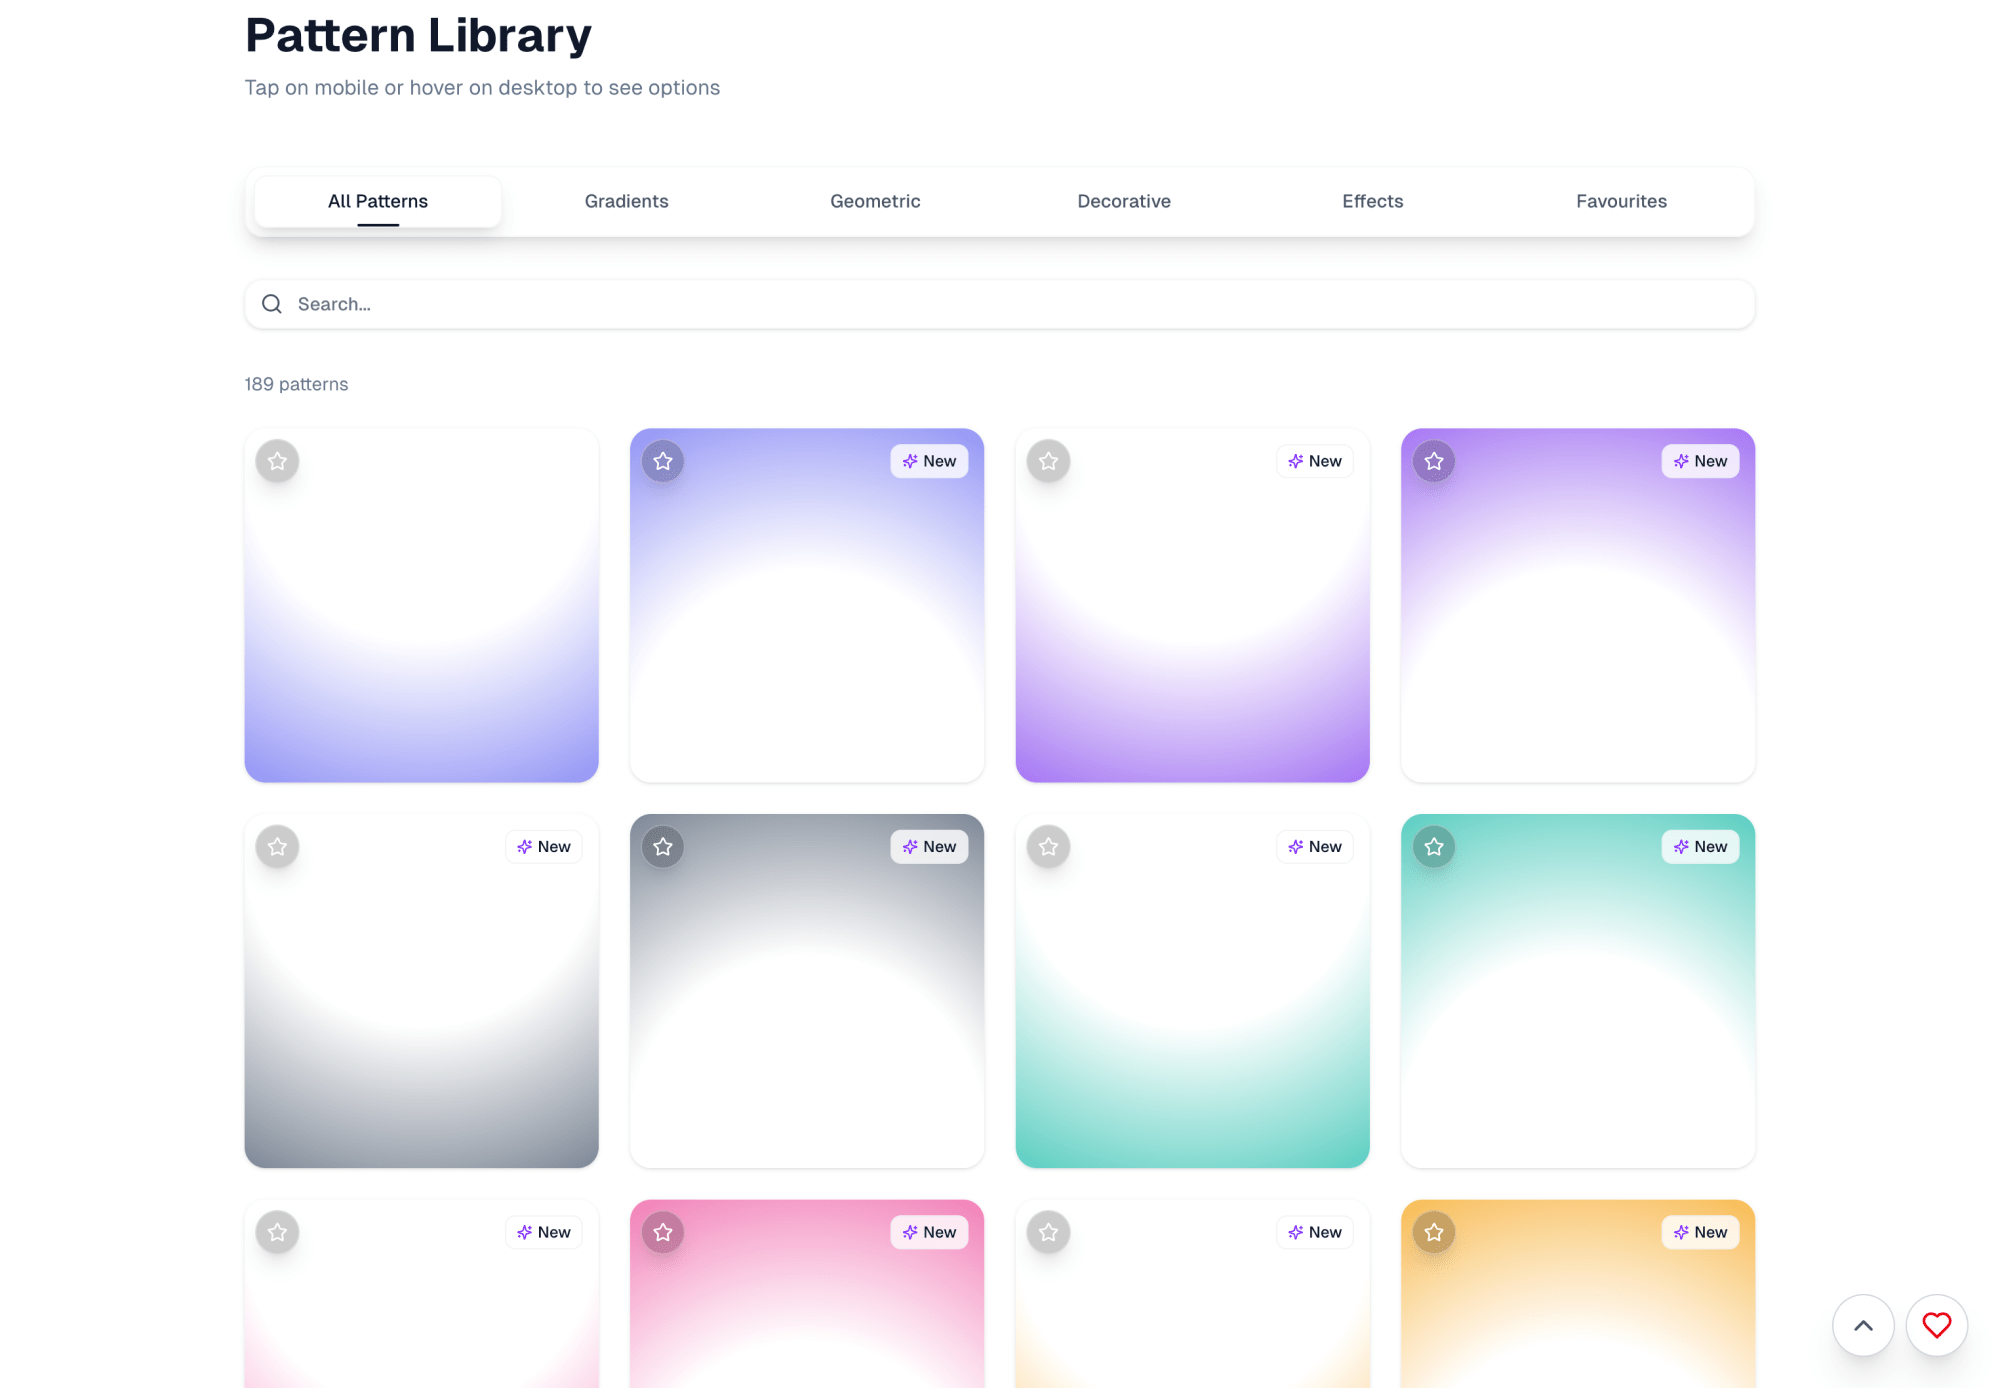
Task: Click the New badge on gray top-glow card
Action: (929, 847)
